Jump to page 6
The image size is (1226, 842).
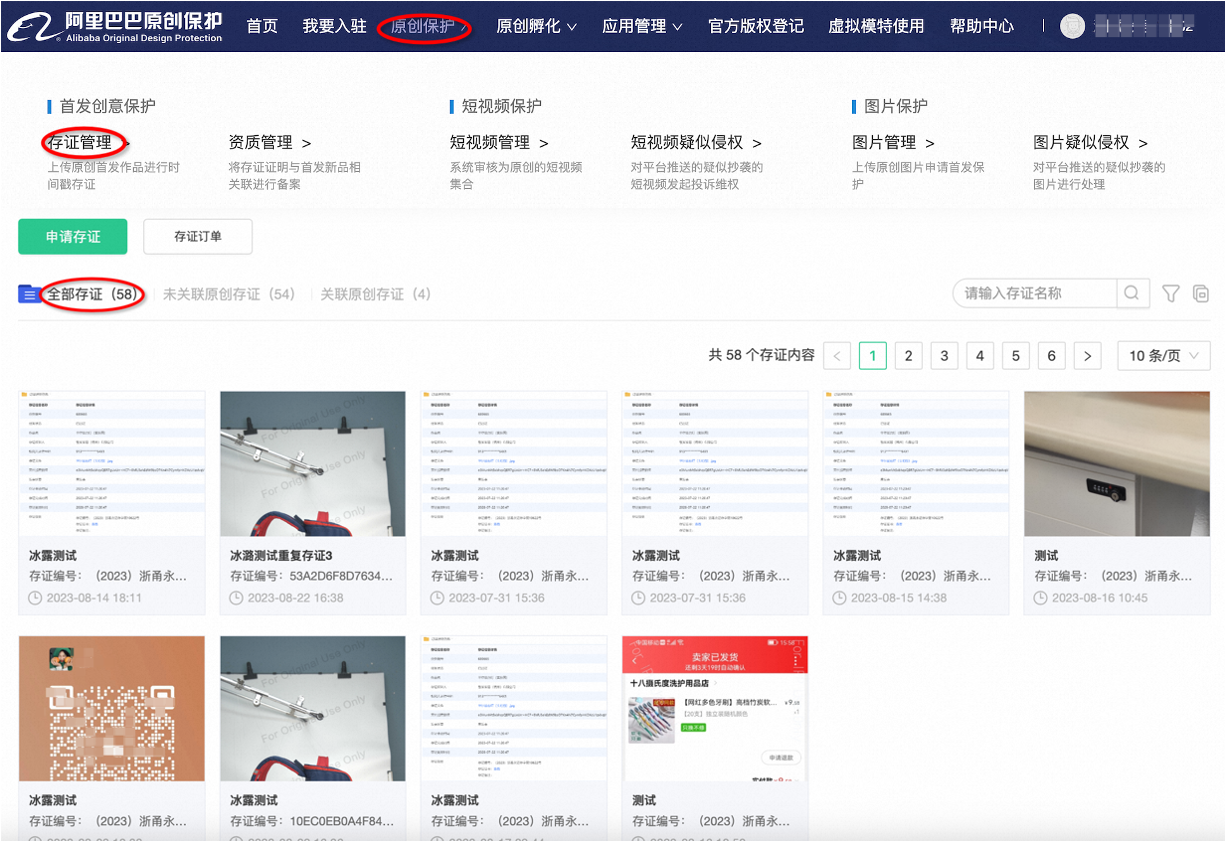(1051, 356)
